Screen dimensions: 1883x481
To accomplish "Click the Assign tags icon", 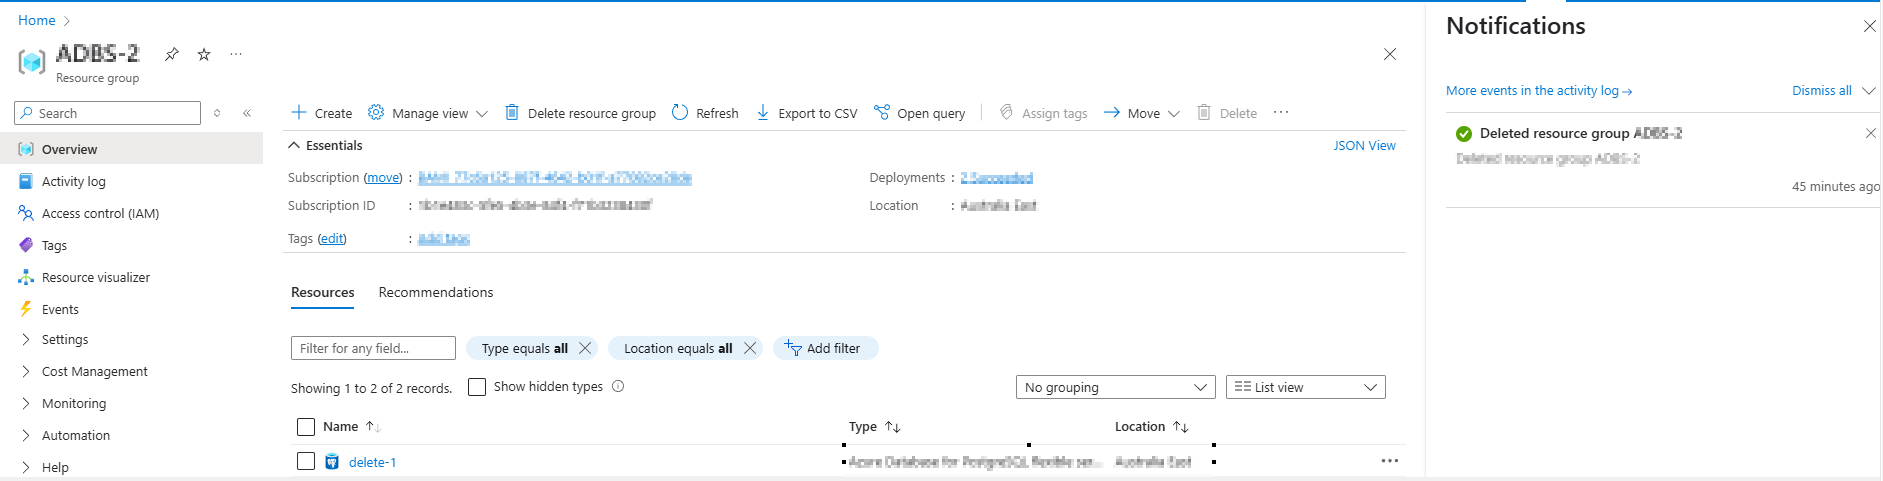I will 1007,112.
